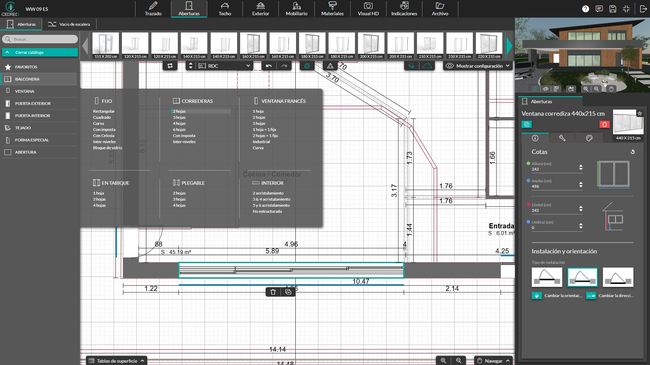This screenshot has width=650, height=365.
Task: Click the Cerrar catálogo button
Action: click(40, 52)
